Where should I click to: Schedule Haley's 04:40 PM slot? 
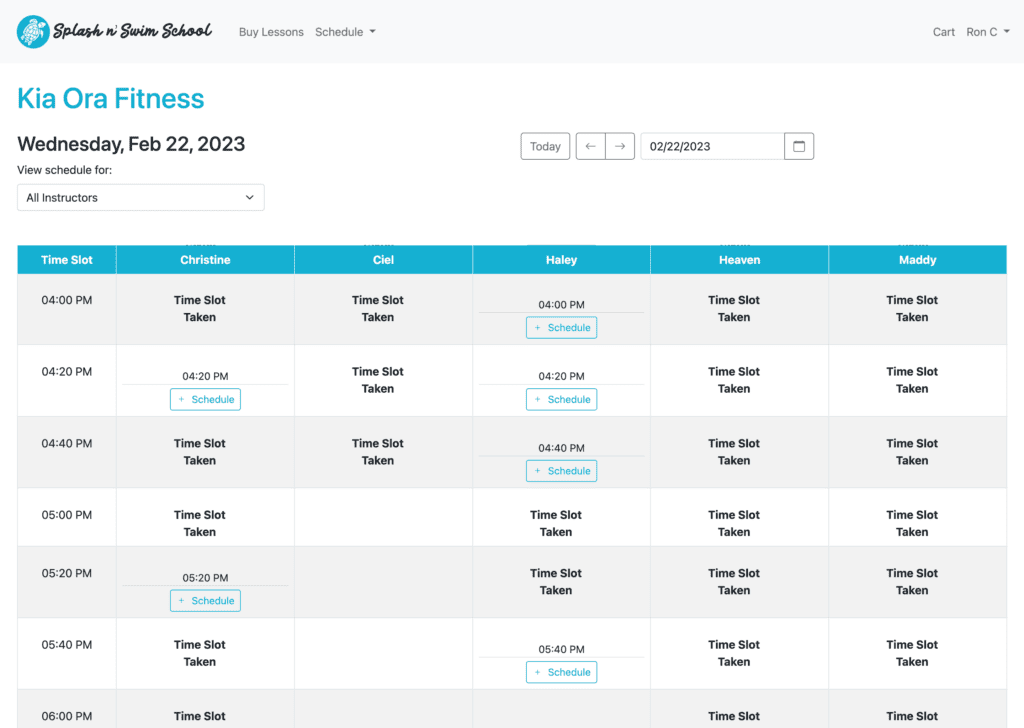pos(561,470)
